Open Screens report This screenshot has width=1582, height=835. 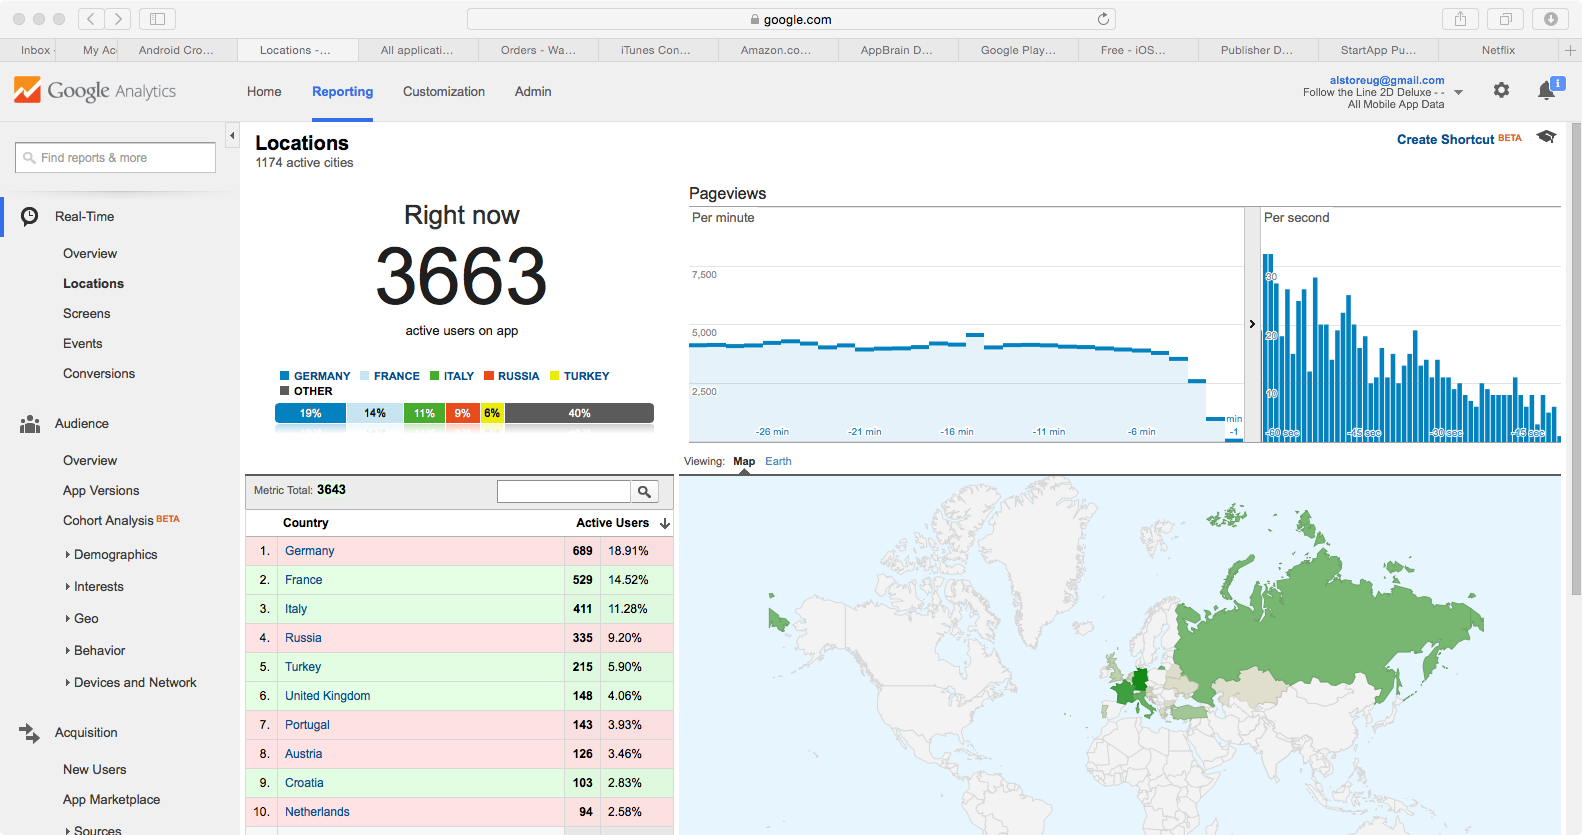coord(87,314)
